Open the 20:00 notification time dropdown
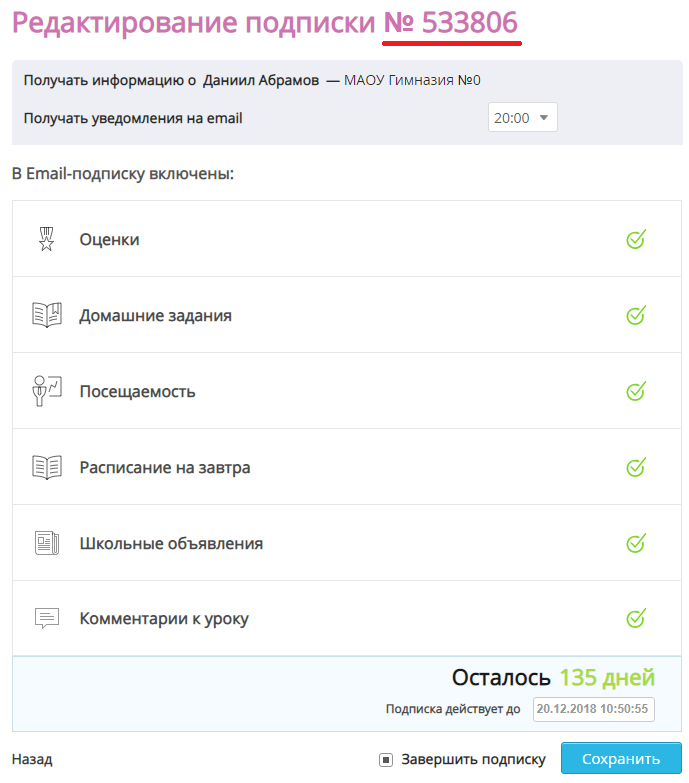This screenshot has width=689, height=783. (x=522, y=117)
